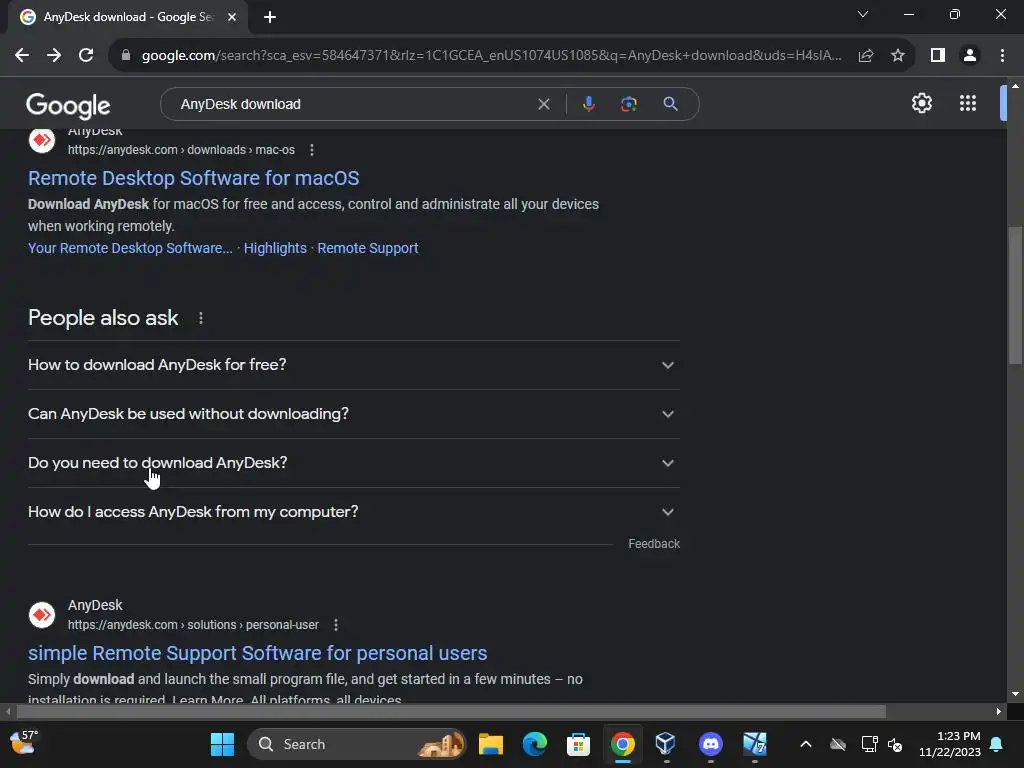The image size is (1024, 768).
Task: Send Feedback on People also ask
Action: (654, 544)
